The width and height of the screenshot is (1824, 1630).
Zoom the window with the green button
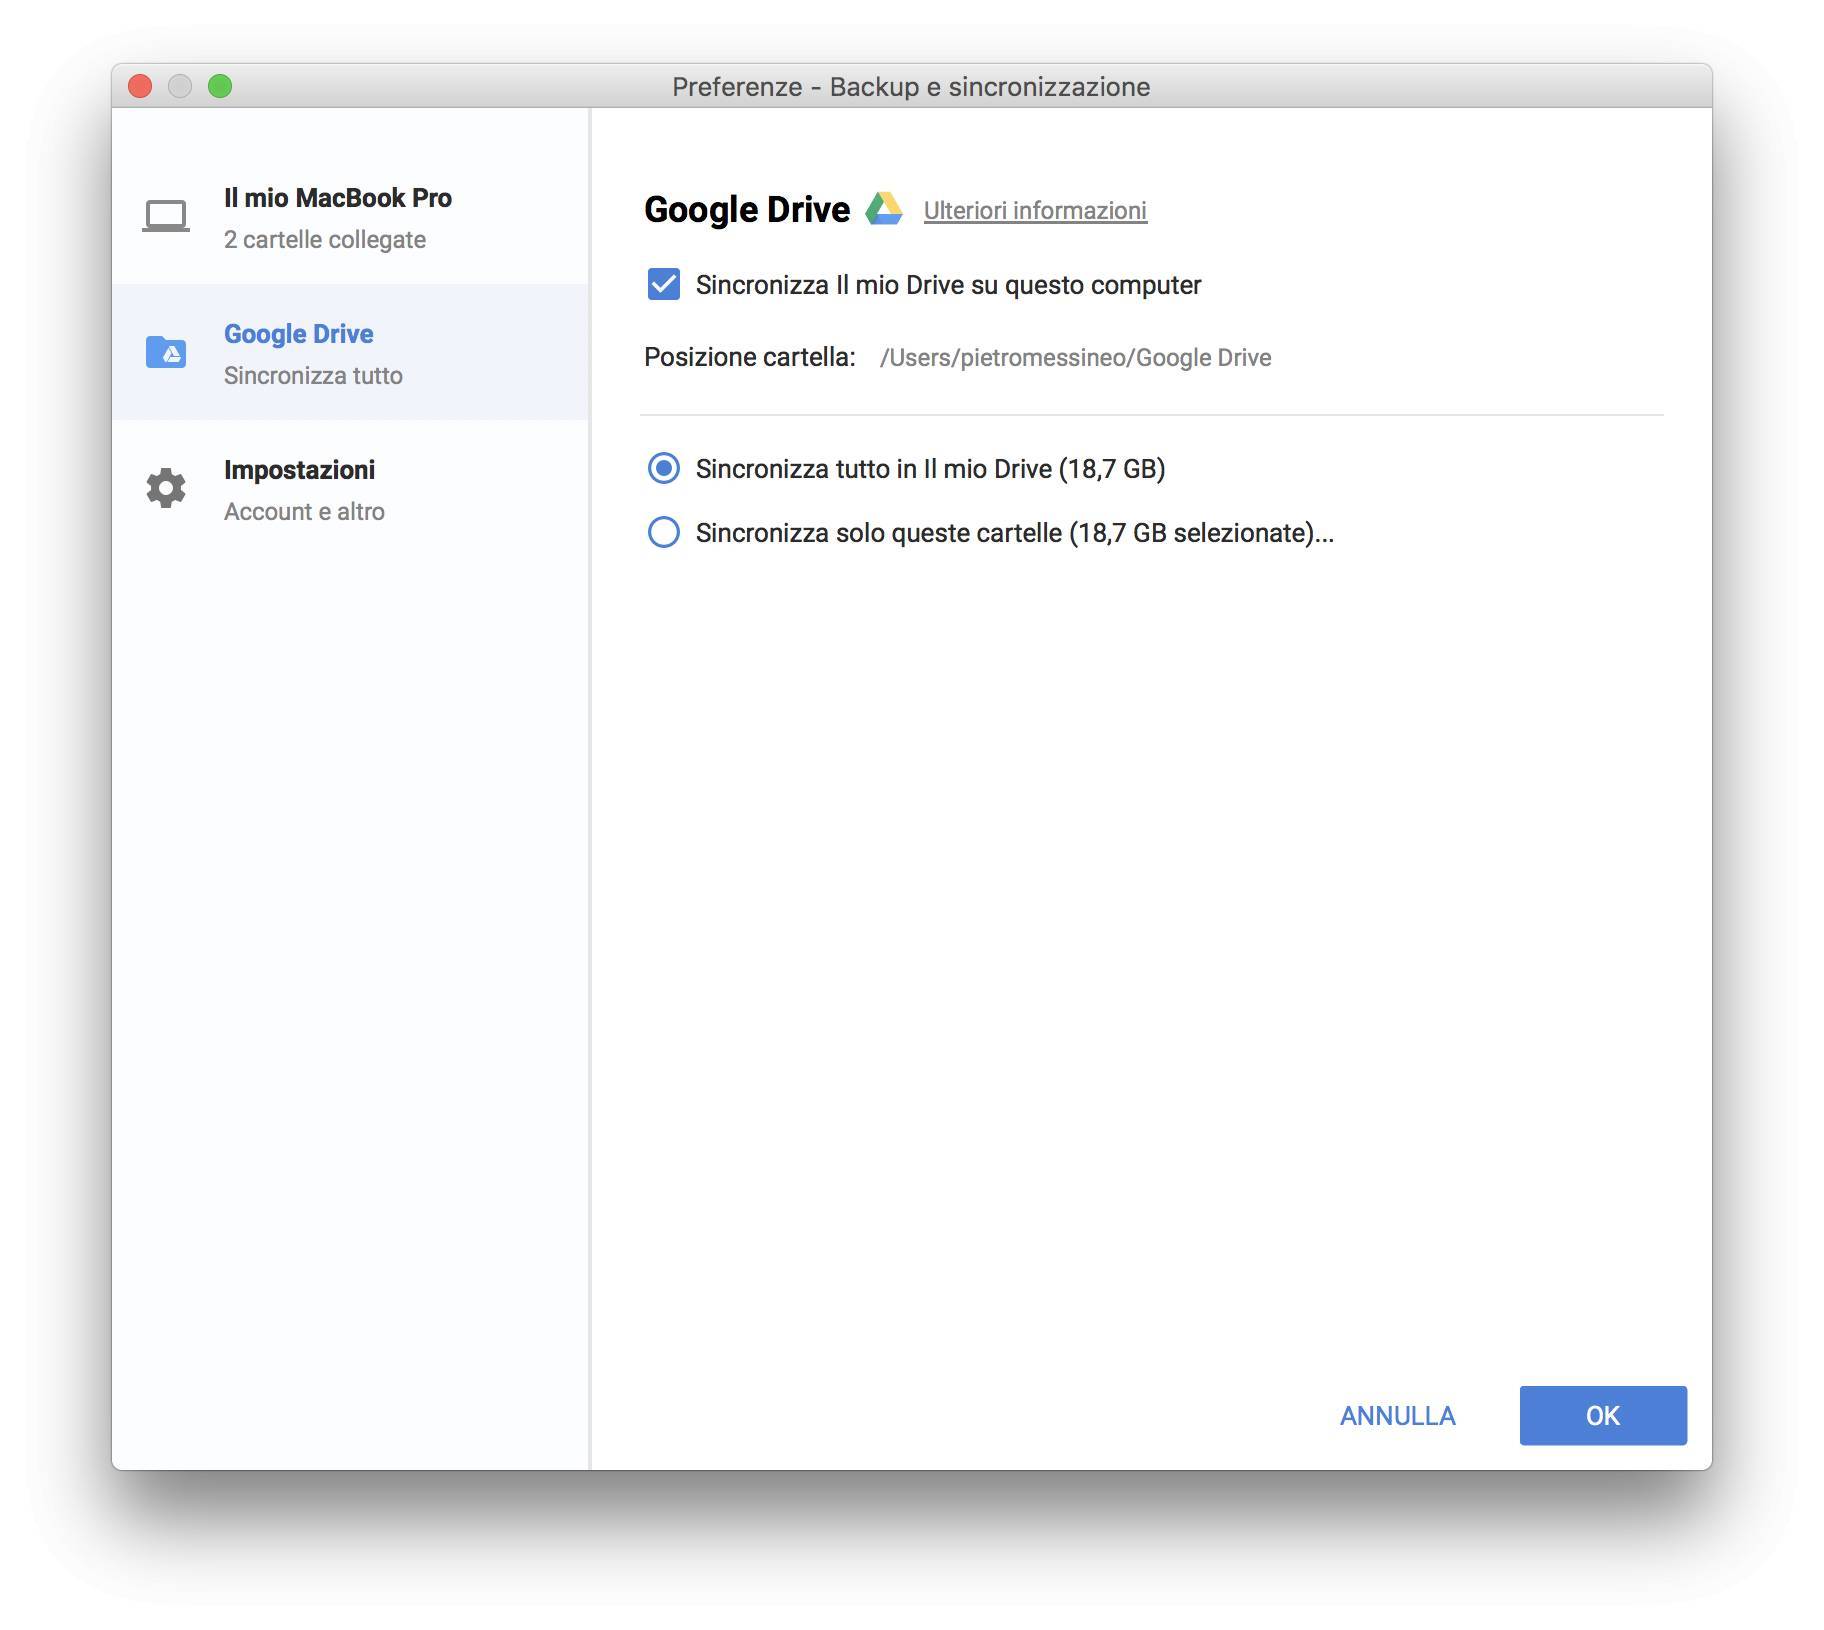pyautogui.click(x=220, y=87)
